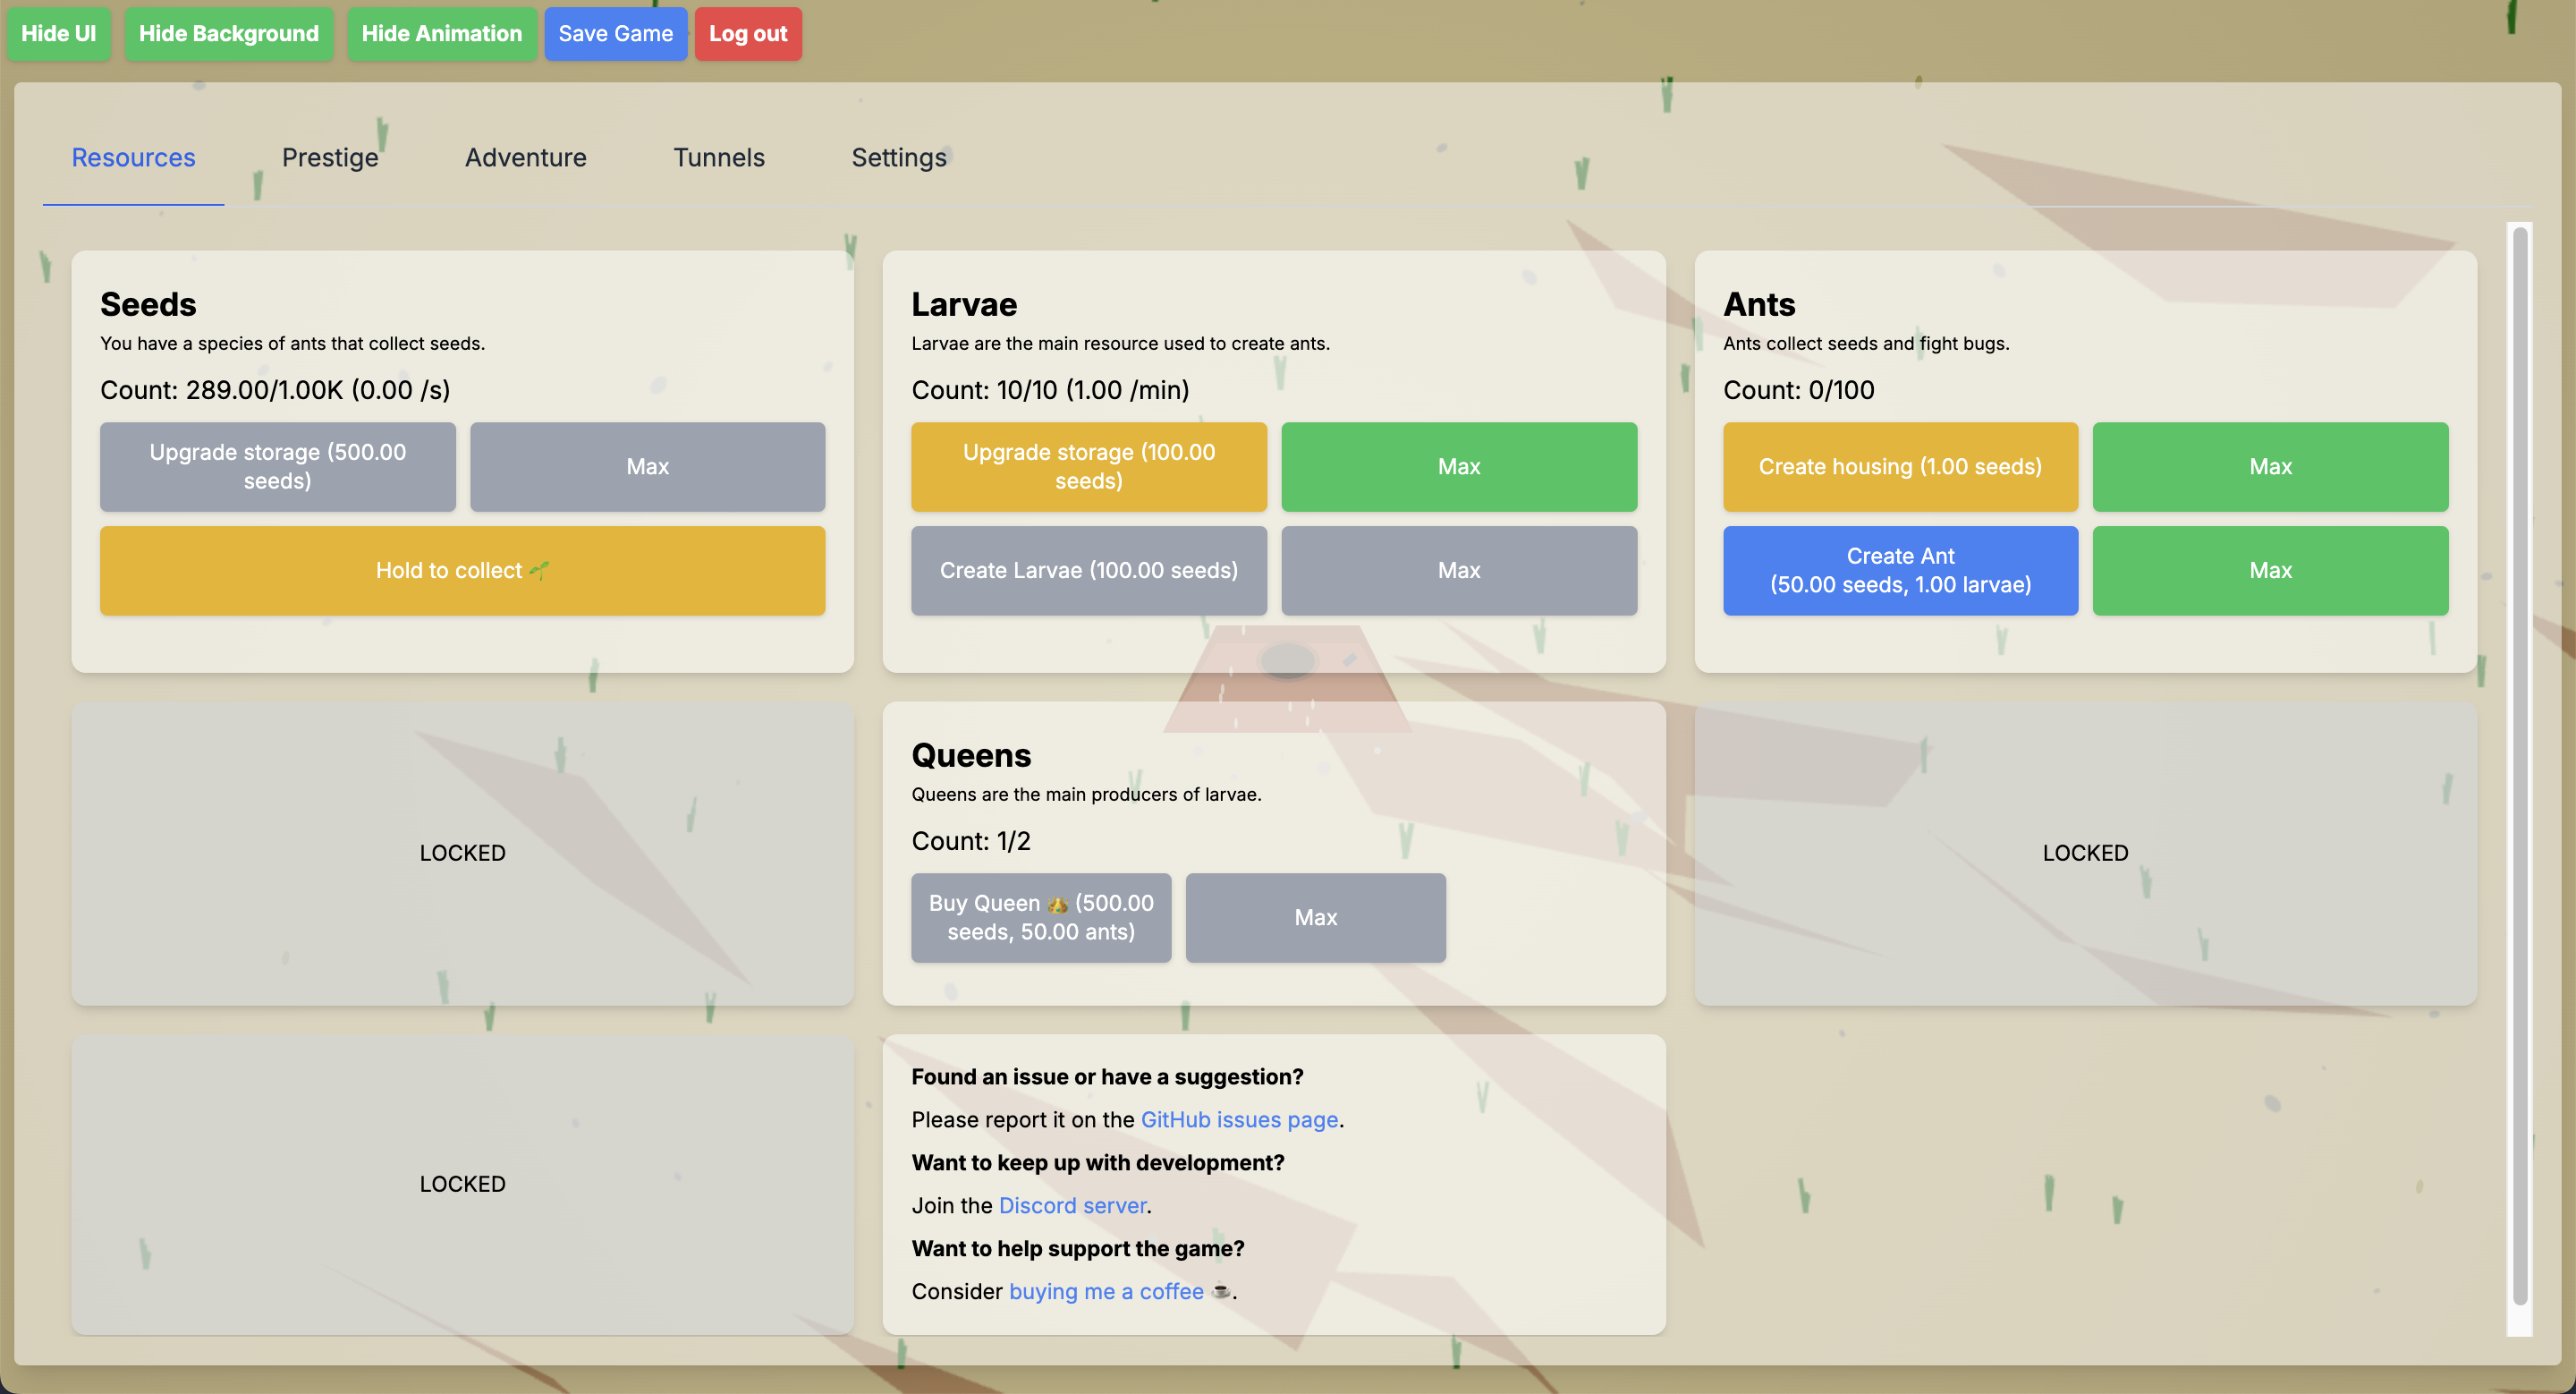Click LOCKED card left of the Queens card
Screen dimensions: 2576x1394
pyautogui.click(x=463, y=854)
